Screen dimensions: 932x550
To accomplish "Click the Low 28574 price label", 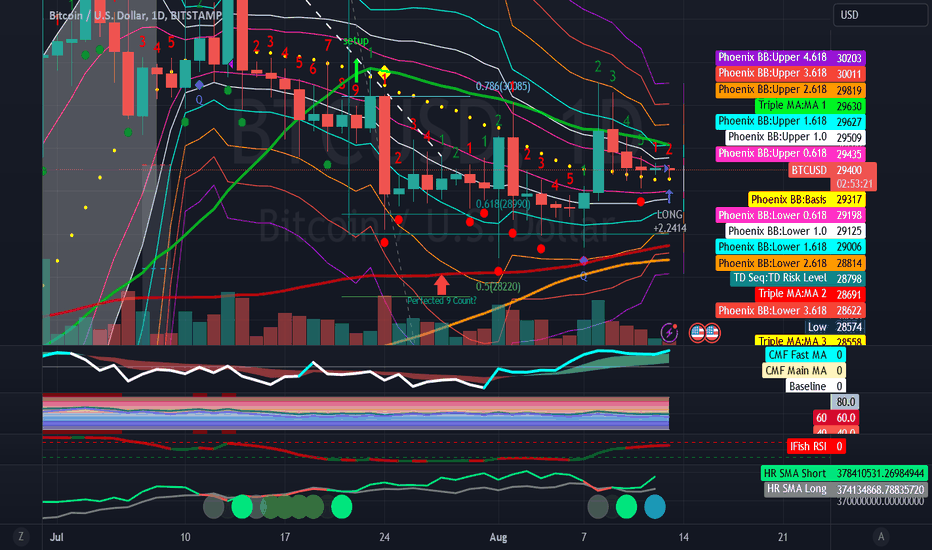I will tap(835, 326).
